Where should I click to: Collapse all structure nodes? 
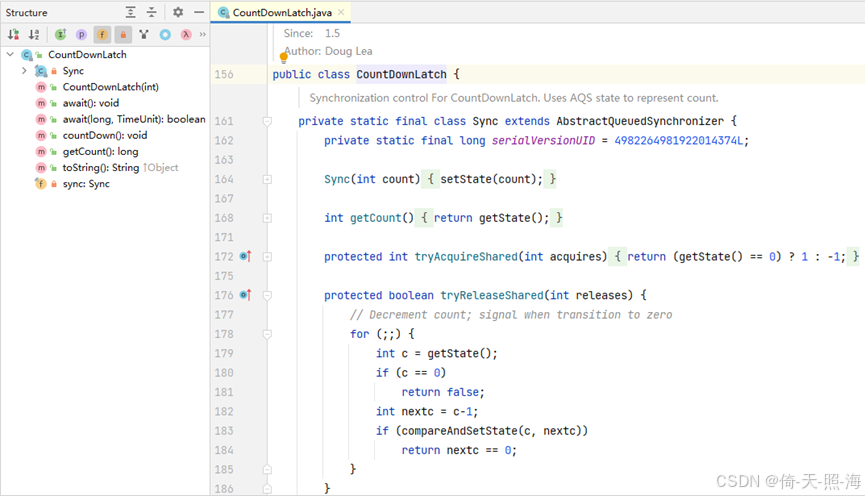151,12
